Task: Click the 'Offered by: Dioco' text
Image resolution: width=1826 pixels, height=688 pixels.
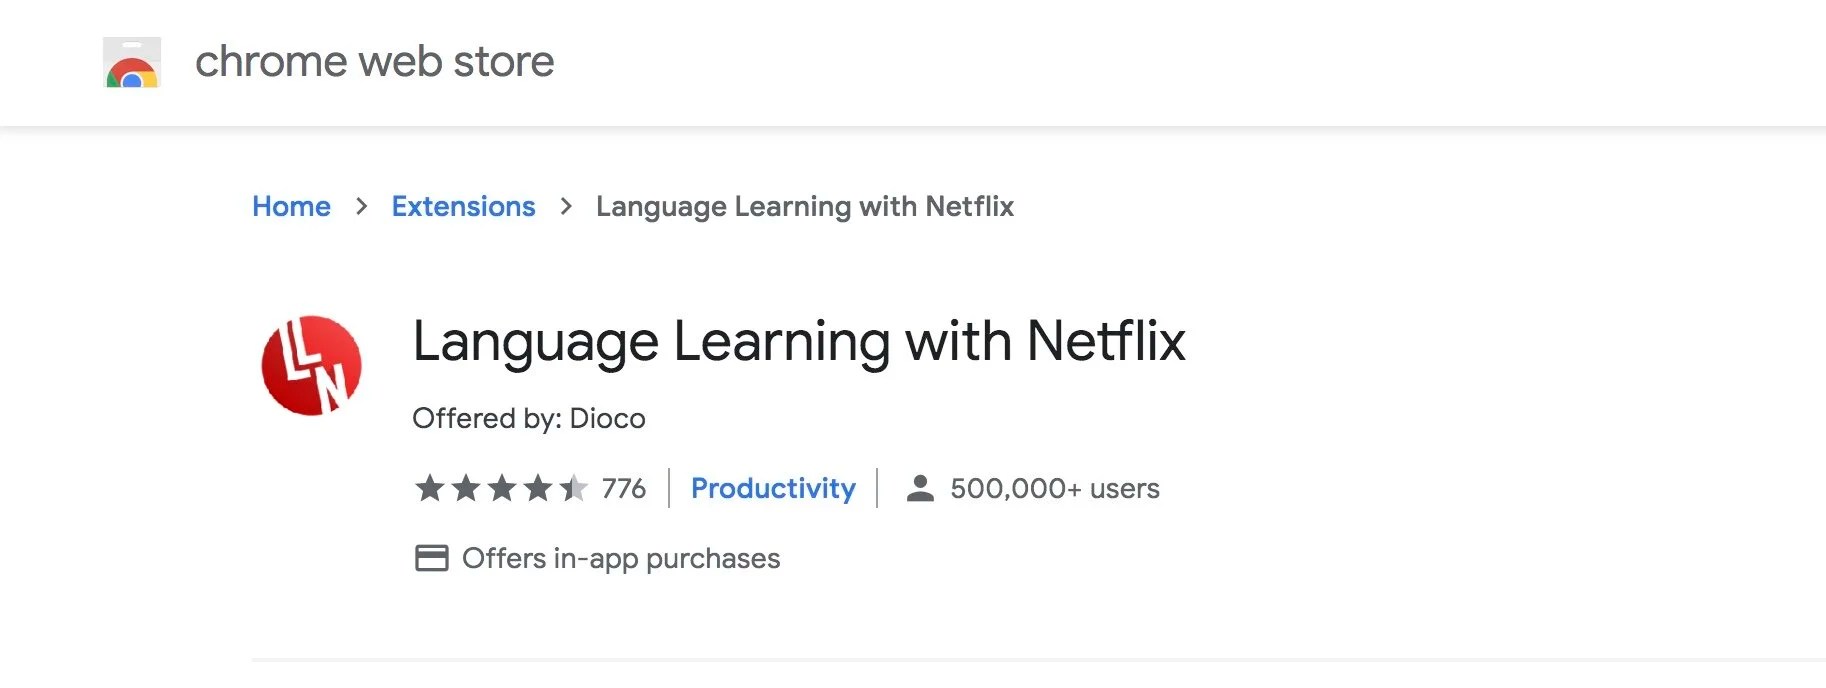Action: coord(529,418)
